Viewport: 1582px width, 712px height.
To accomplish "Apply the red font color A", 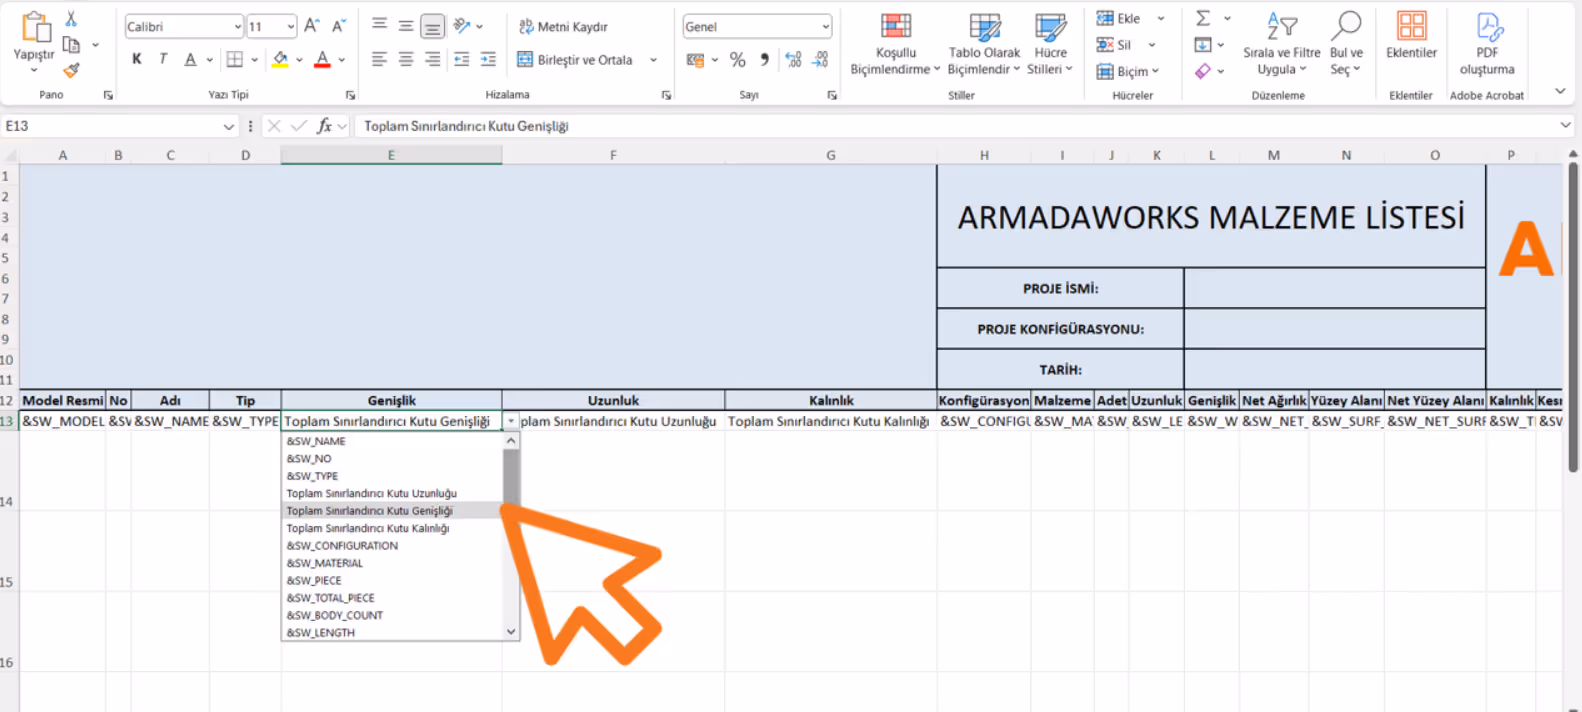I will coord(322,60).
